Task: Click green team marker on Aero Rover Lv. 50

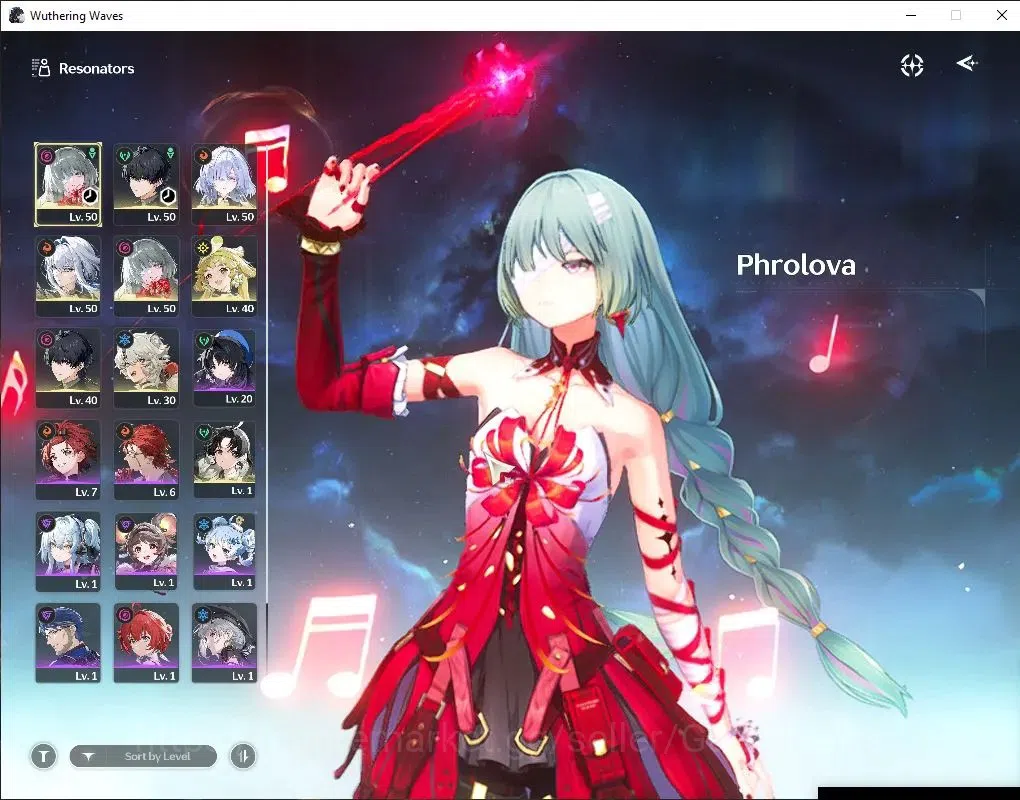Action: click(170, 153)
